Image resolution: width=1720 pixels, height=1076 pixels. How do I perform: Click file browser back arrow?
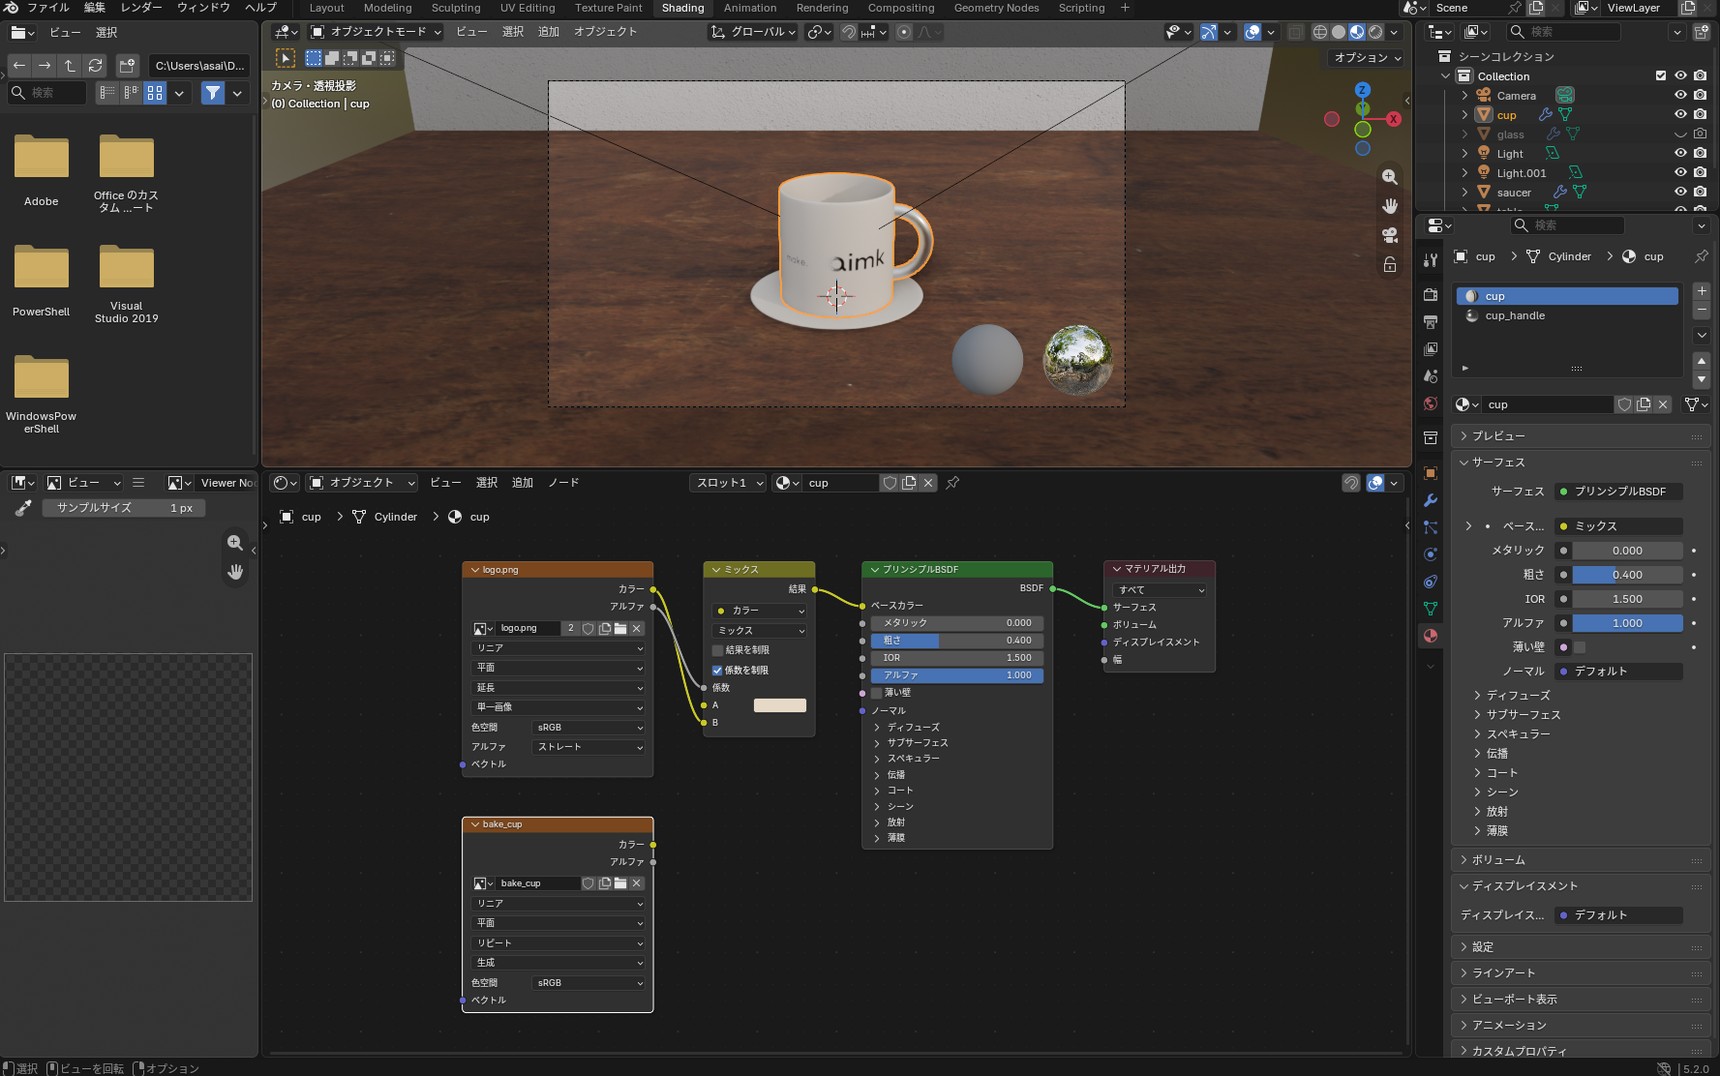[19, 65]
